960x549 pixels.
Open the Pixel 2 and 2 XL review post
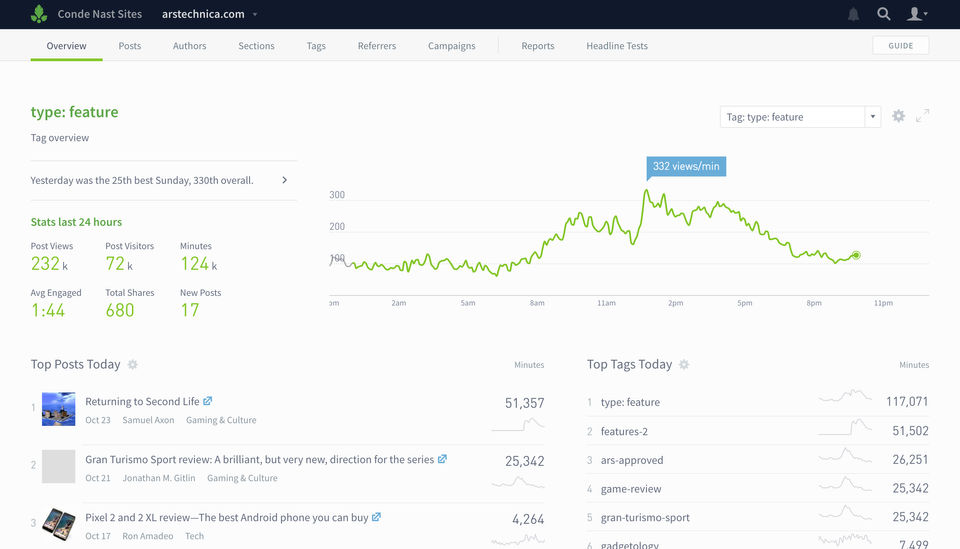[227, 518]
